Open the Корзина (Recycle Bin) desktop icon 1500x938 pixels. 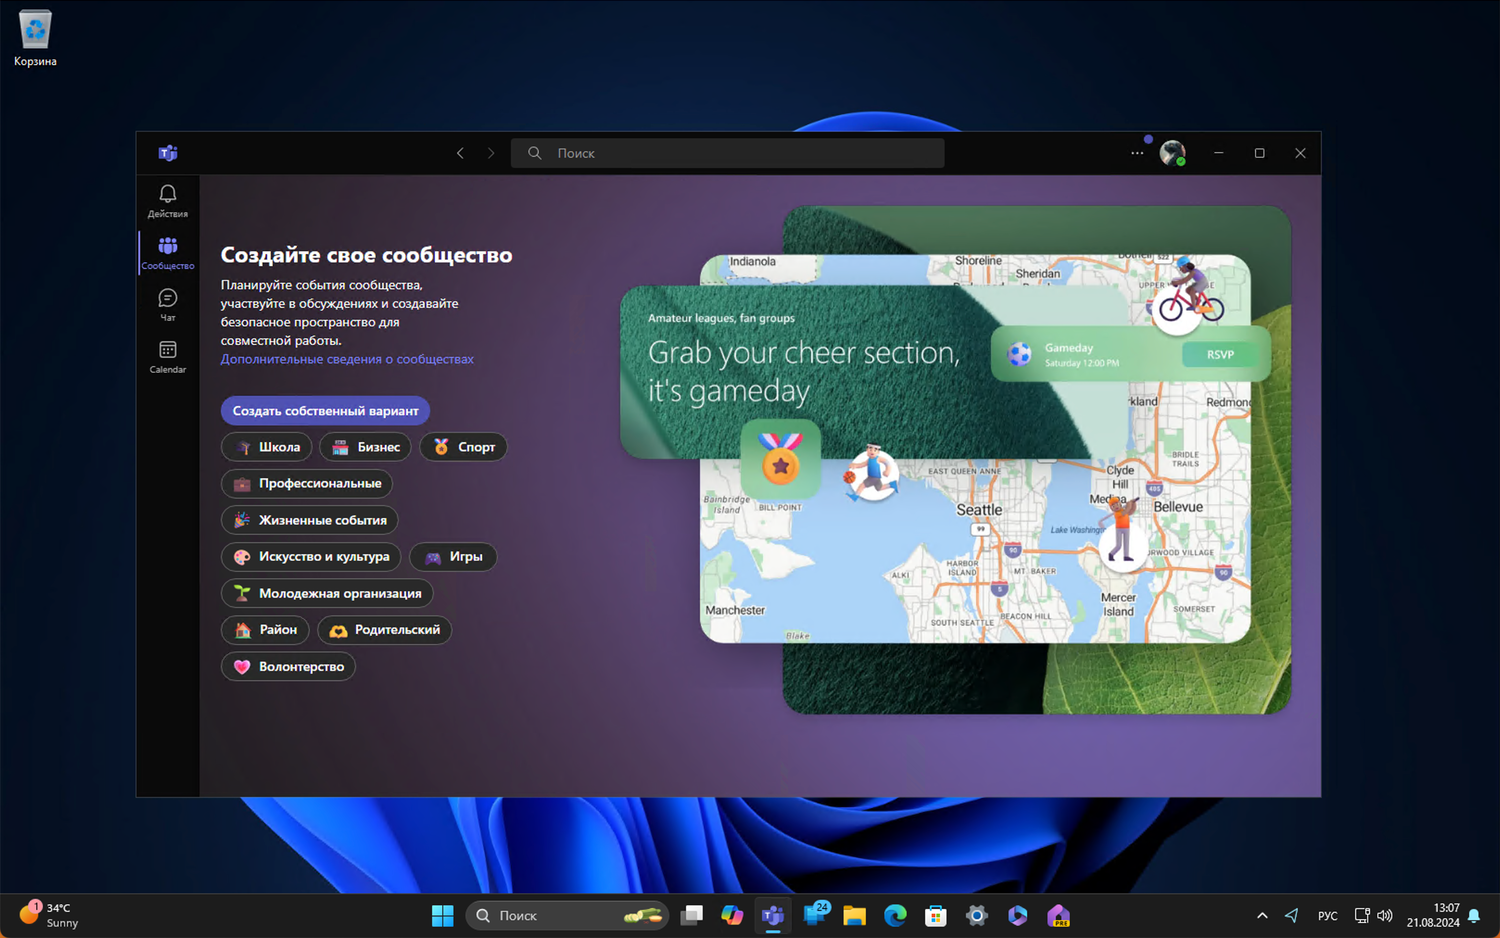[35, 39]
